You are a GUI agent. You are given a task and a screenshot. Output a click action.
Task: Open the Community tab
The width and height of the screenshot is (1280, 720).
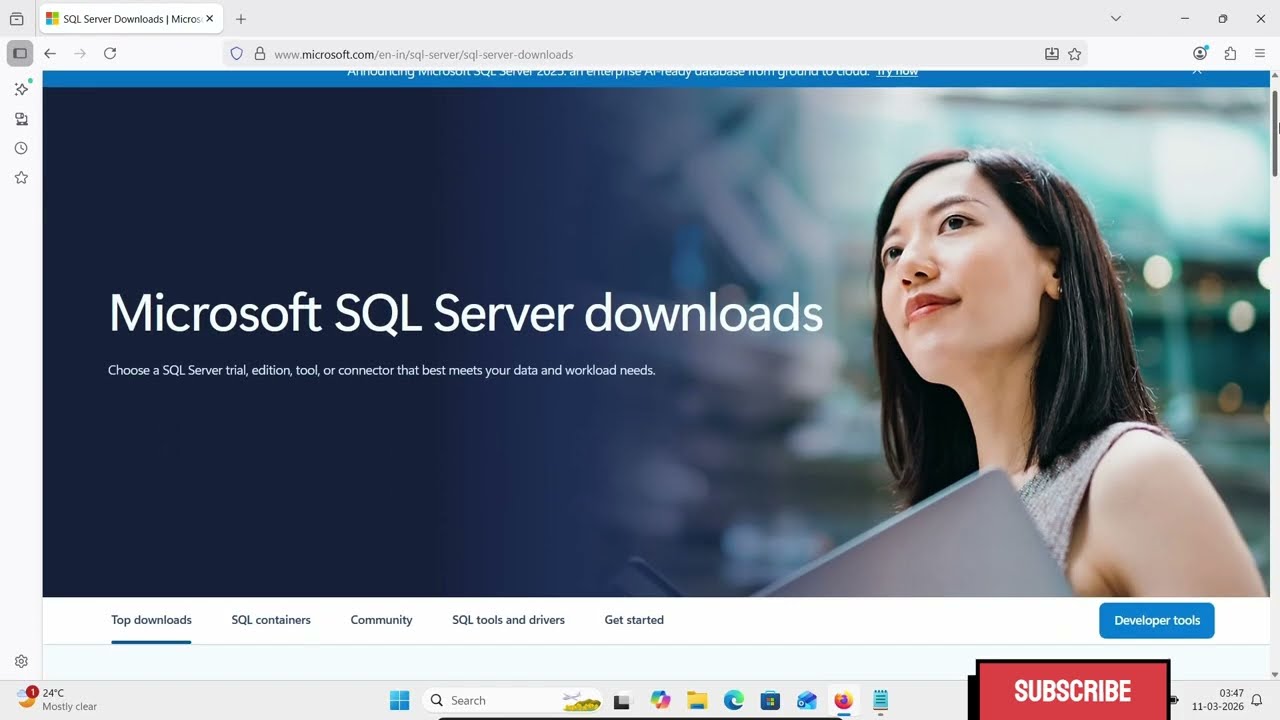tap(381, 620)
